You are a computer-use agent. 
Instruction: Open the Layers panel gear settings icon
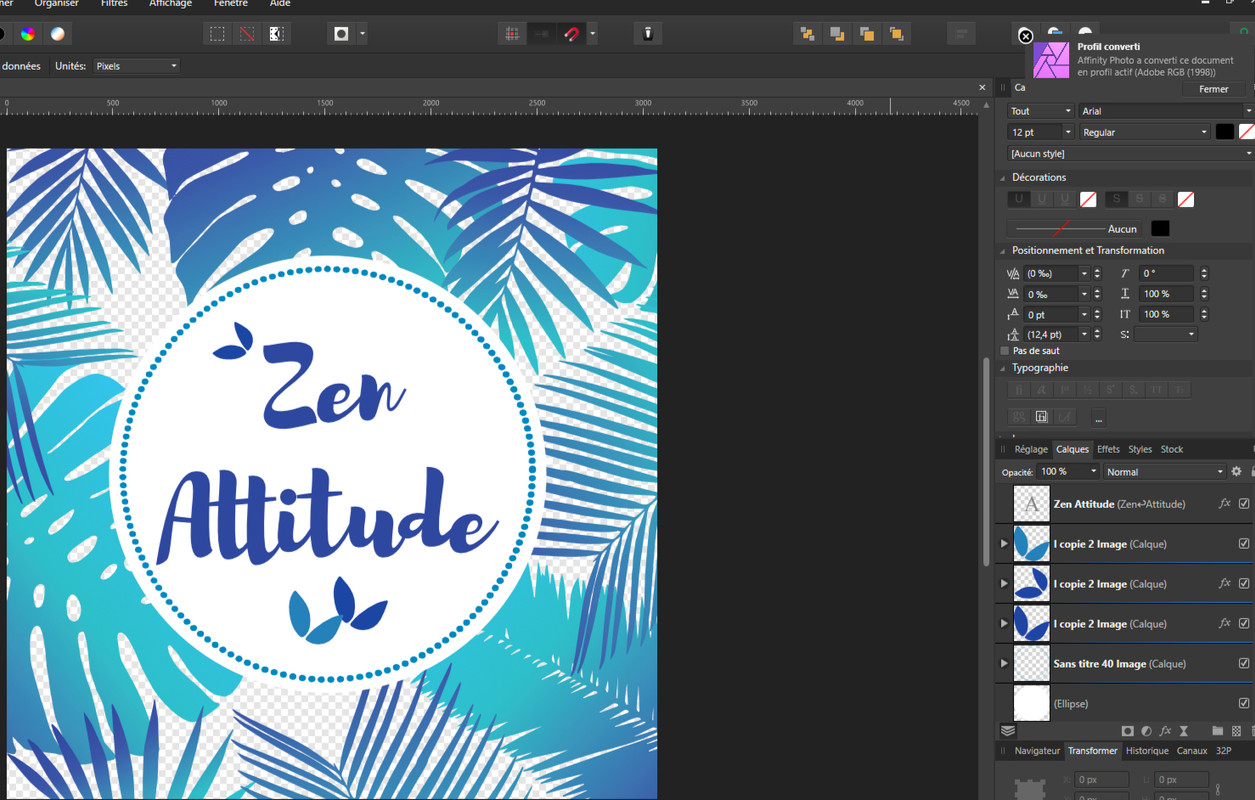[1236, 472]
